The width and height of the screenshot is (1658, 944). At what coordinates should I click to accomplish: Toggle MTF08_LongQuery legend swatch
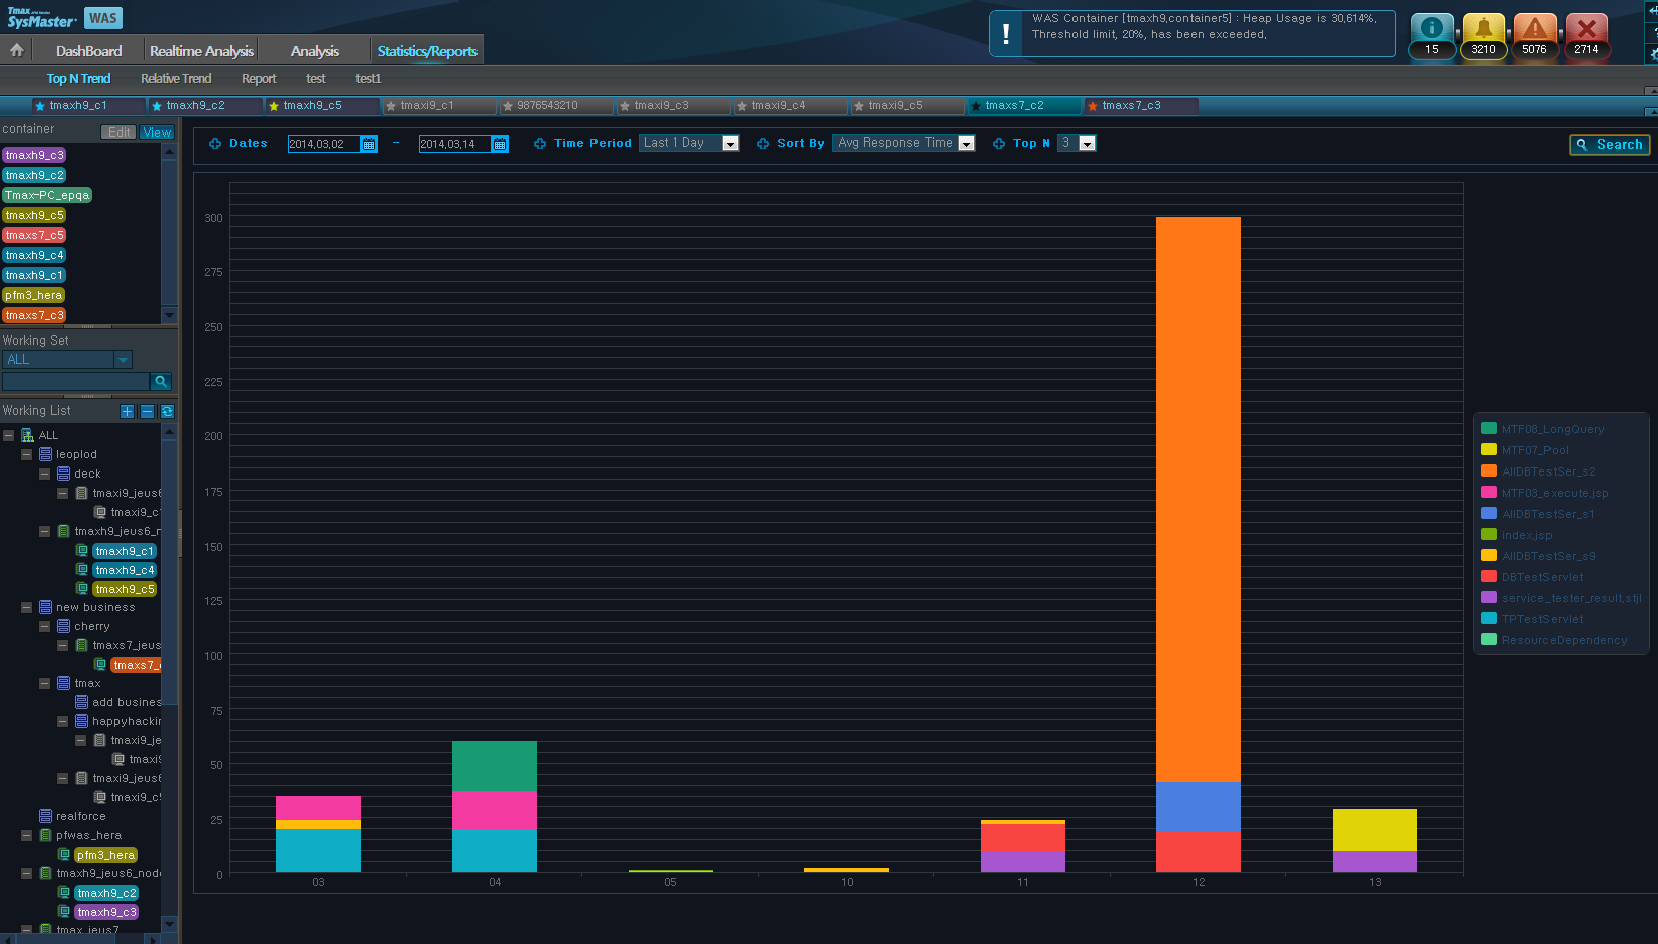(1489, 429)
